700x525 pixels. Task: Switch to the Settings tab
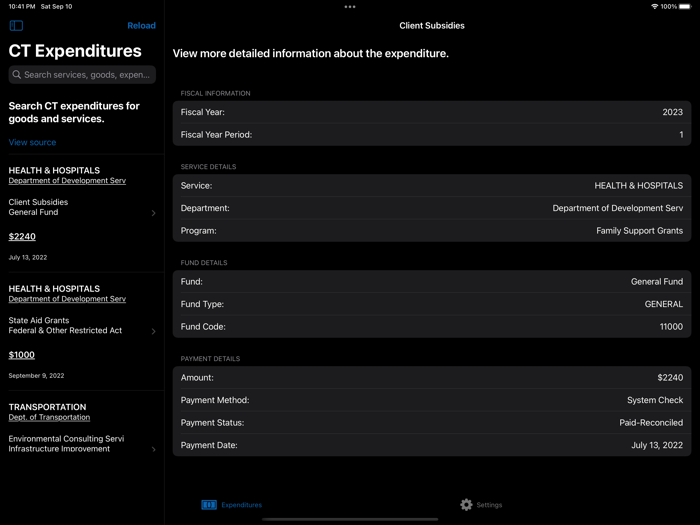[481, 505]
